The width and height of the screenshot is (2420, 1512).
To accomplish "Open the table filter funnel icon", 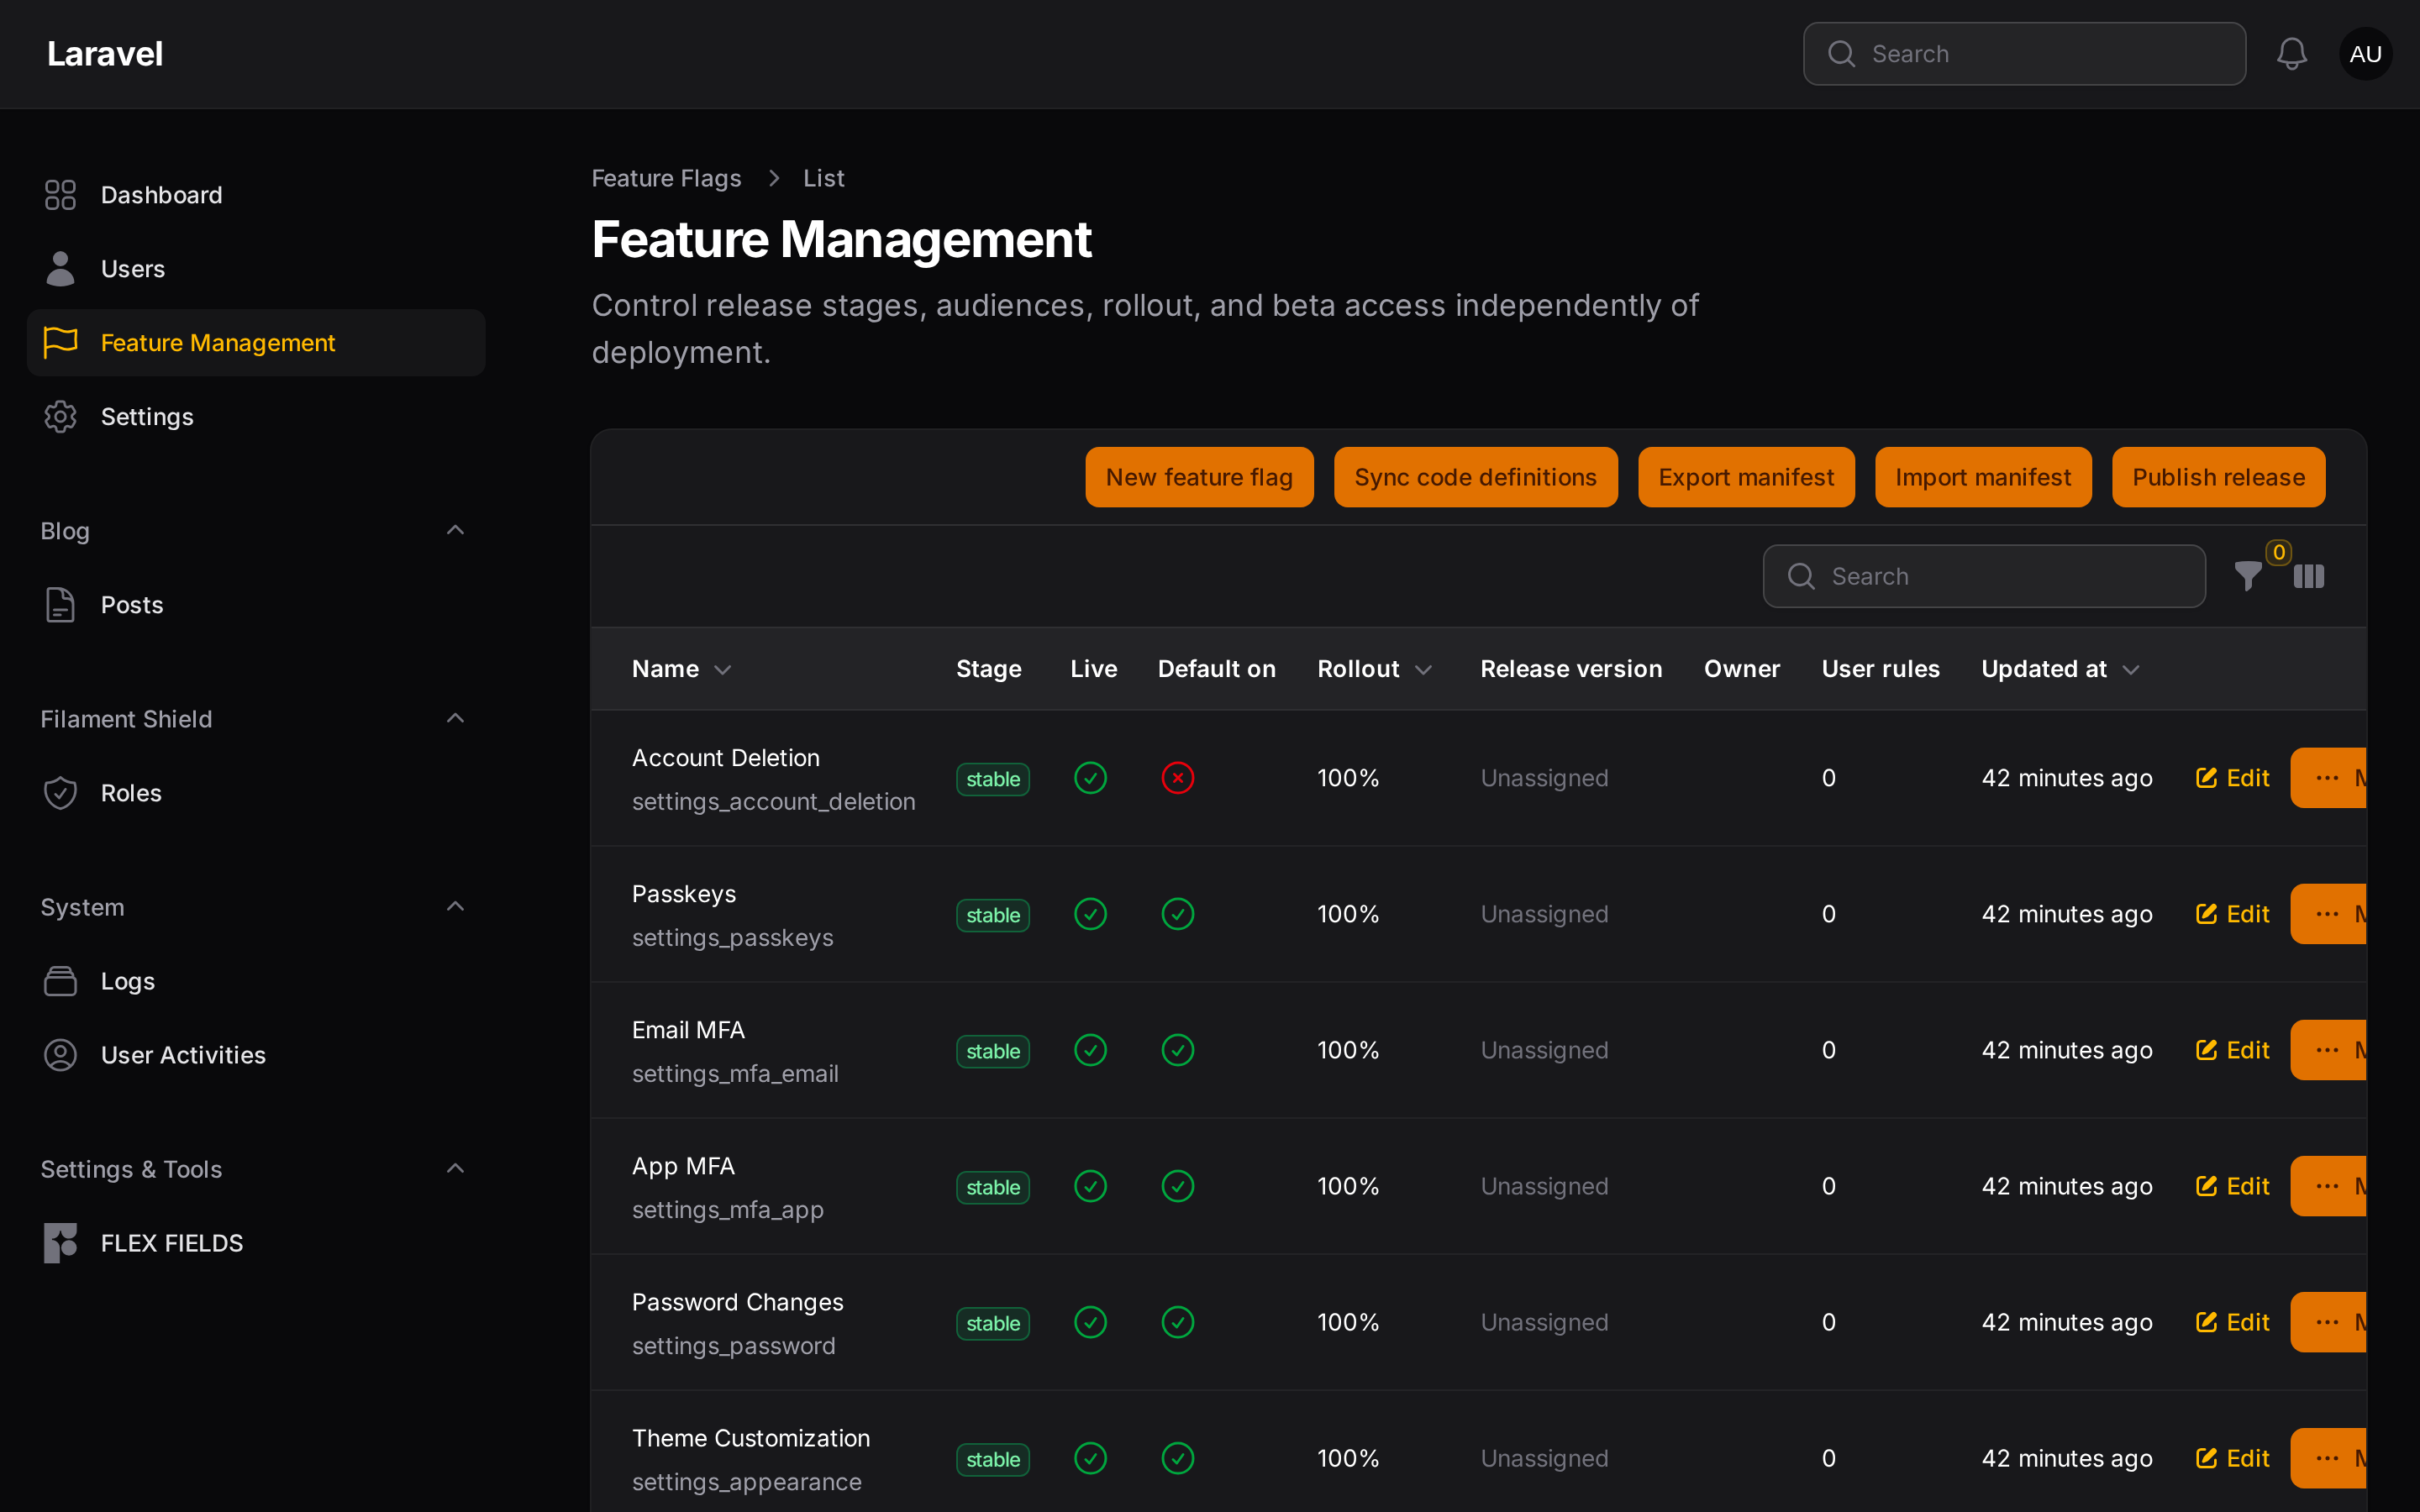I will [2248, 577].
